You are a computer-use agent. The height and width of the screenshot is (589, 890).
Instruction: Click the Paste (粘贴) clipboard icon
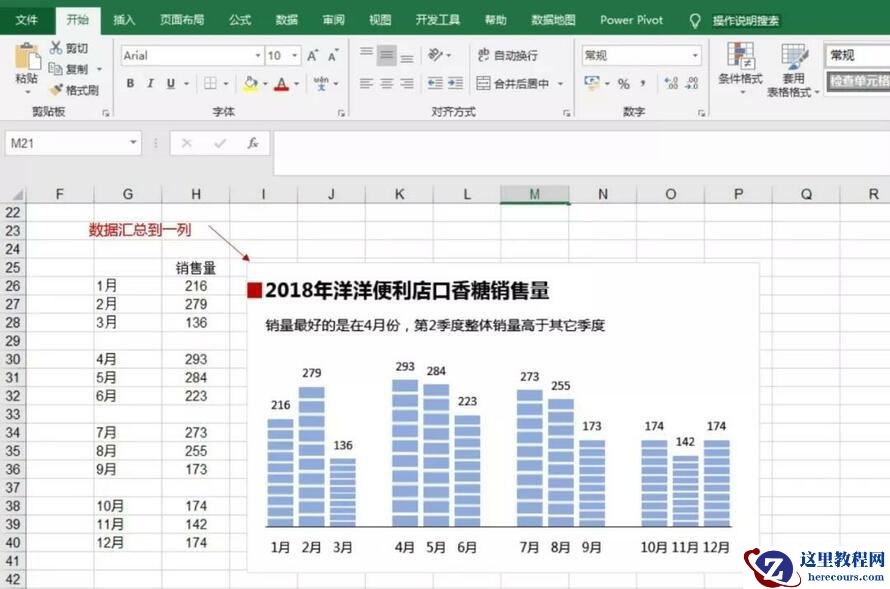pos(27,58)
